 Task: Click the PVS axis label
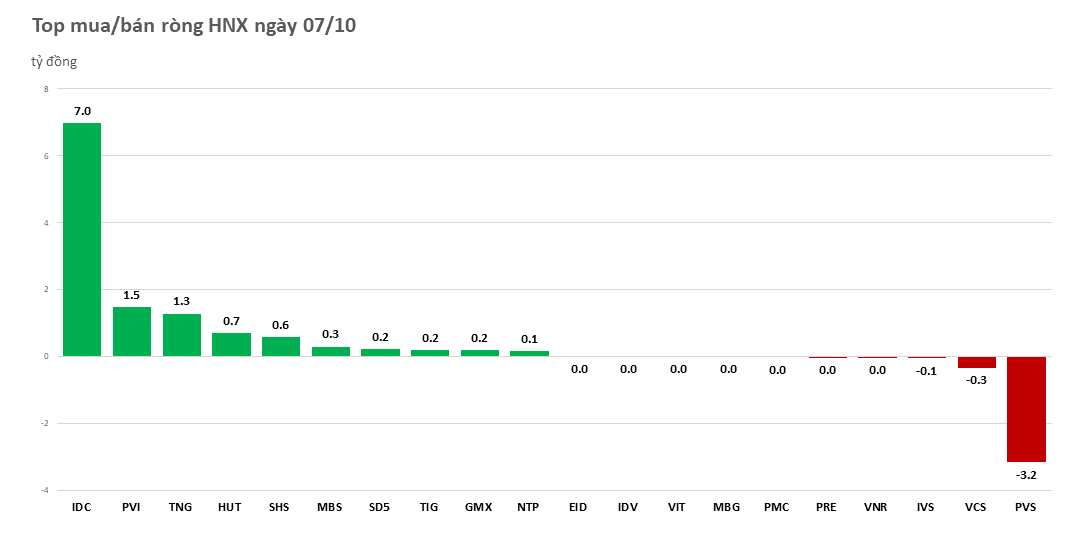coord(1025,508)
